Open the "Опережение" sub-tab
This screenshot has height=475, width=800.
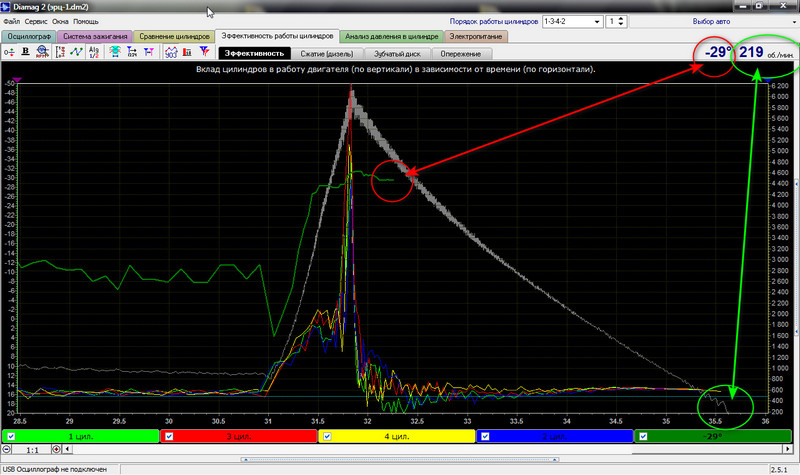click(x=461, y=54)
